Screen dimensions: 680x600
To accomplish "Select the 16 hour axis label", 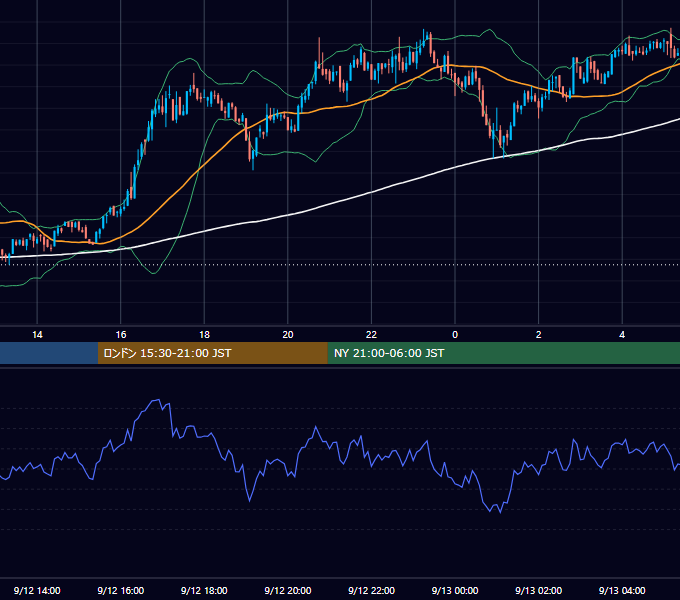I will coord(121,335).
